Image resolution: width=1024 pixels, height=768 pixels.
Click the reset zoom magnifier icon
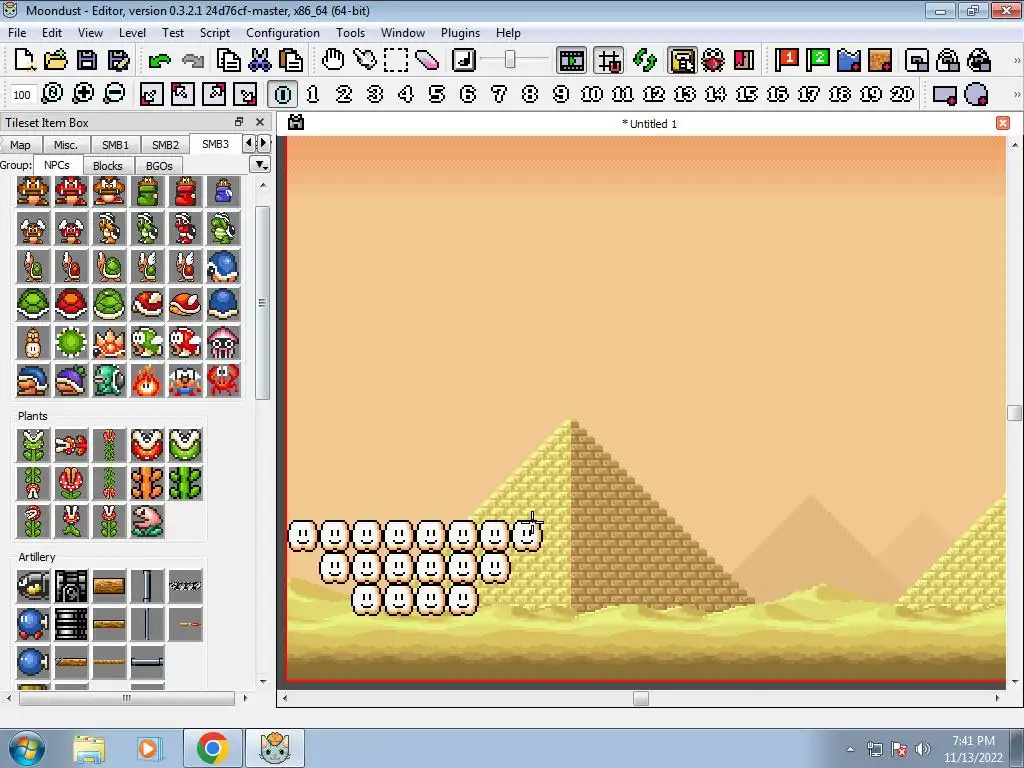pos(52,94)
